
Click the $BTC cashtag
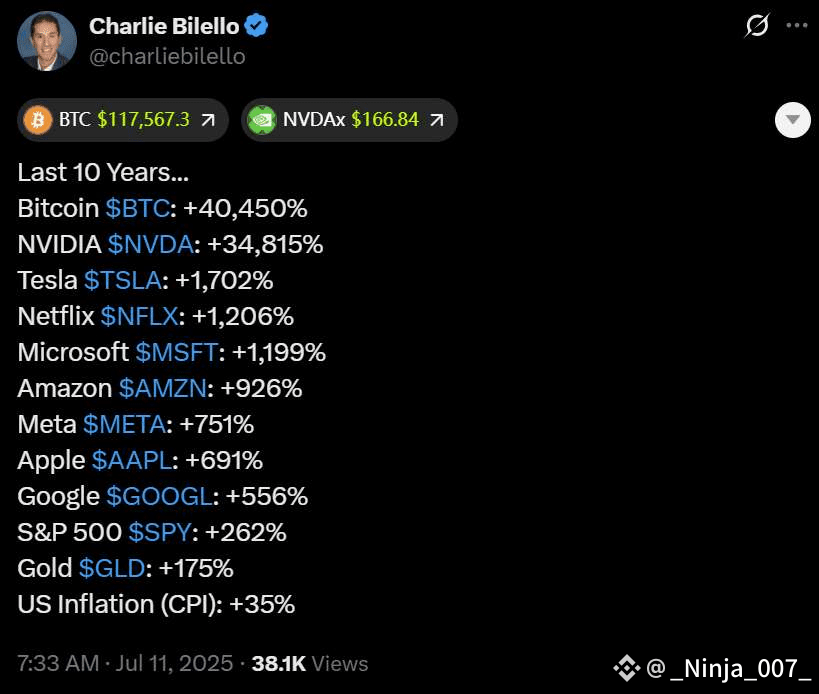click(x=138, y=208)
